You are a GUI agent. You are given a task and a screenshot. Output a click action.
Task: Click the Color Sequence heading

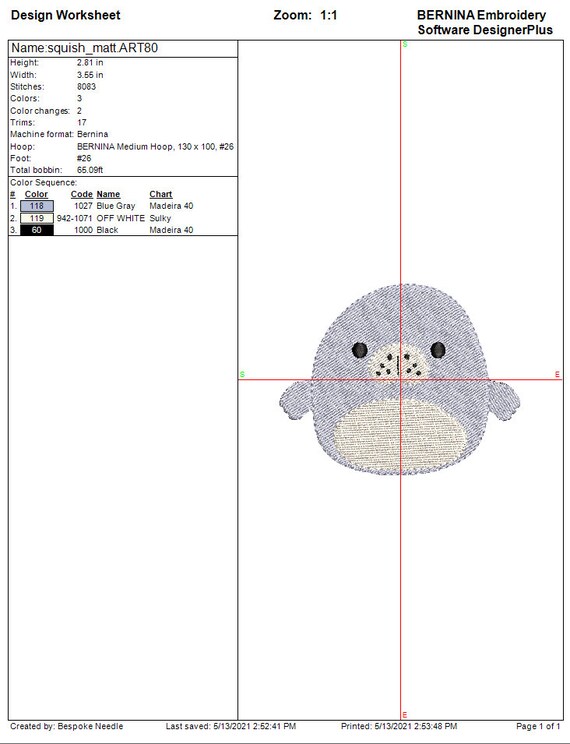pyautogui.click(x=44, y=183)
